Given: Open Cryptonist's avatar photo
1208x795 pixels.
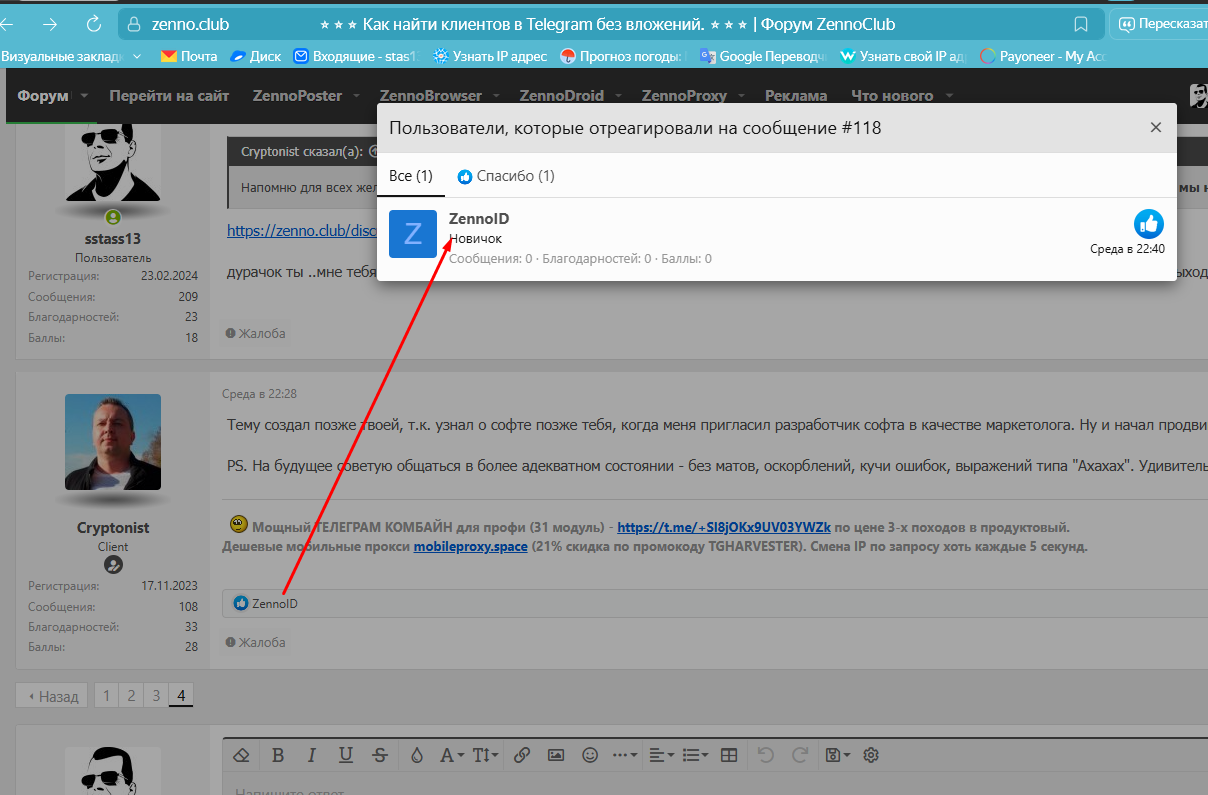Looking at the screenshot, I should coord(113,442).
